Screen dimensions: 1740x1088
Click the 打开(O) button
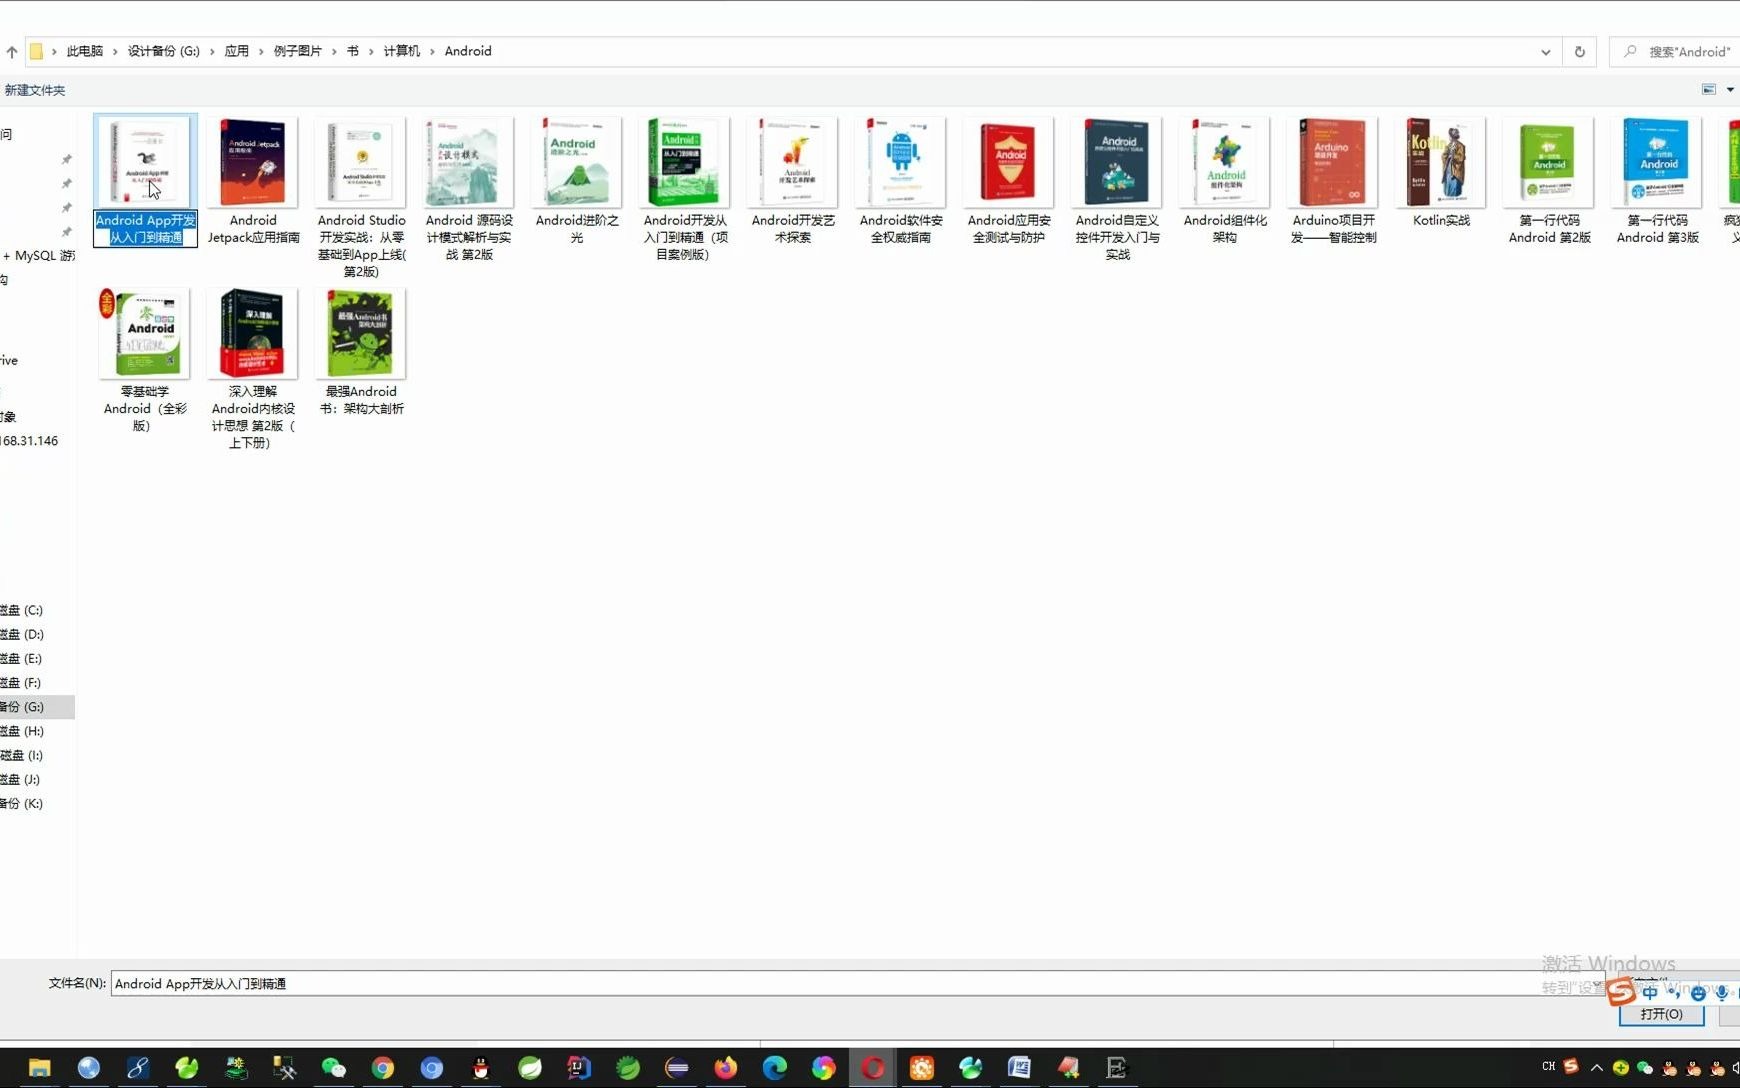(x=1660, y=1013)
